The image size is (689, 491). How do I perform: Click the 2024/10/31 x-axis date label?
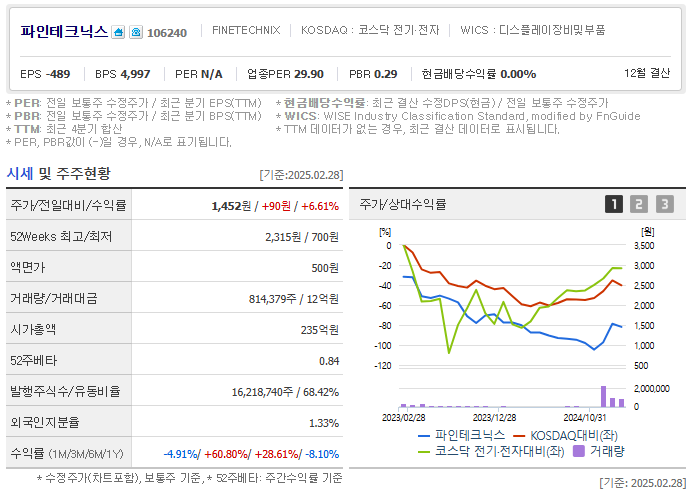(x=585, y=417)
